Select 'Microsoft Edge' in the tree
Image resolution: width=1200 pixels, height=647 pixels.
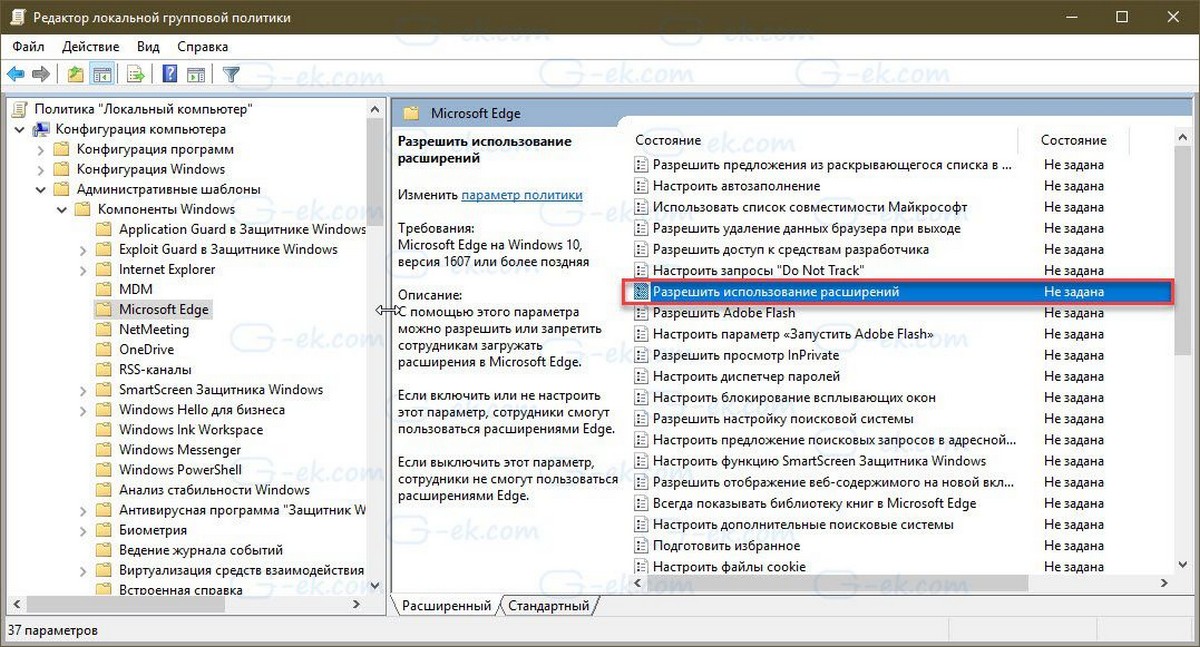pyautogui.click(x=164, y=309)
